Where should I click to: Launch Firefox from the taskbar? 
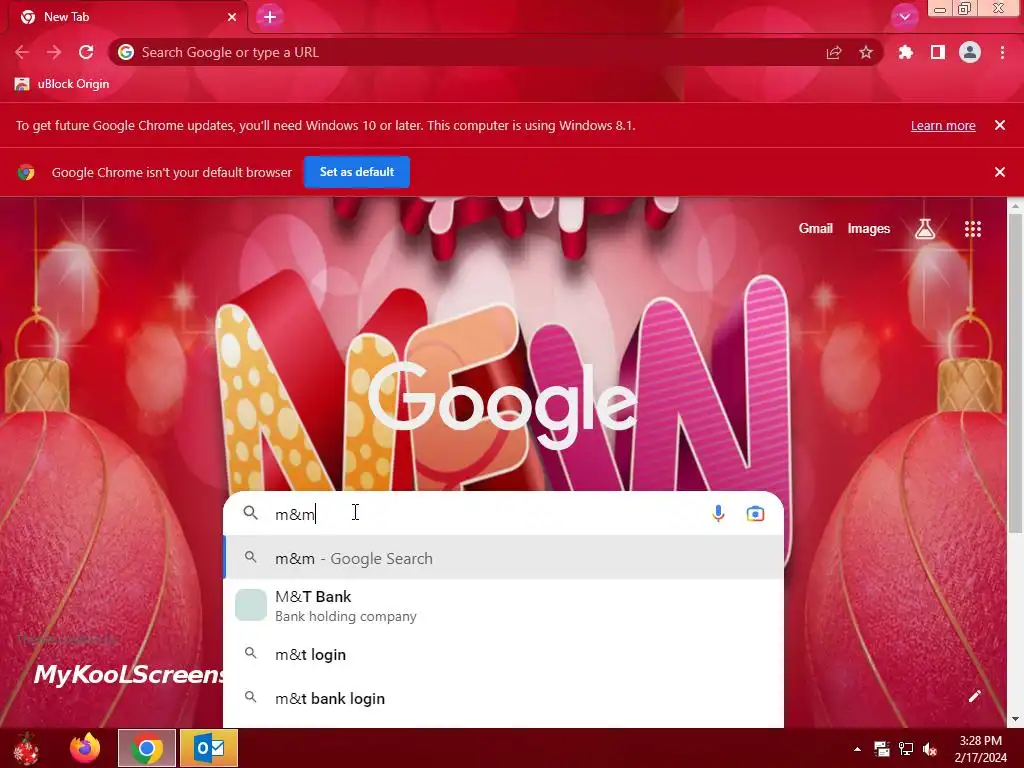click(85, 748)
